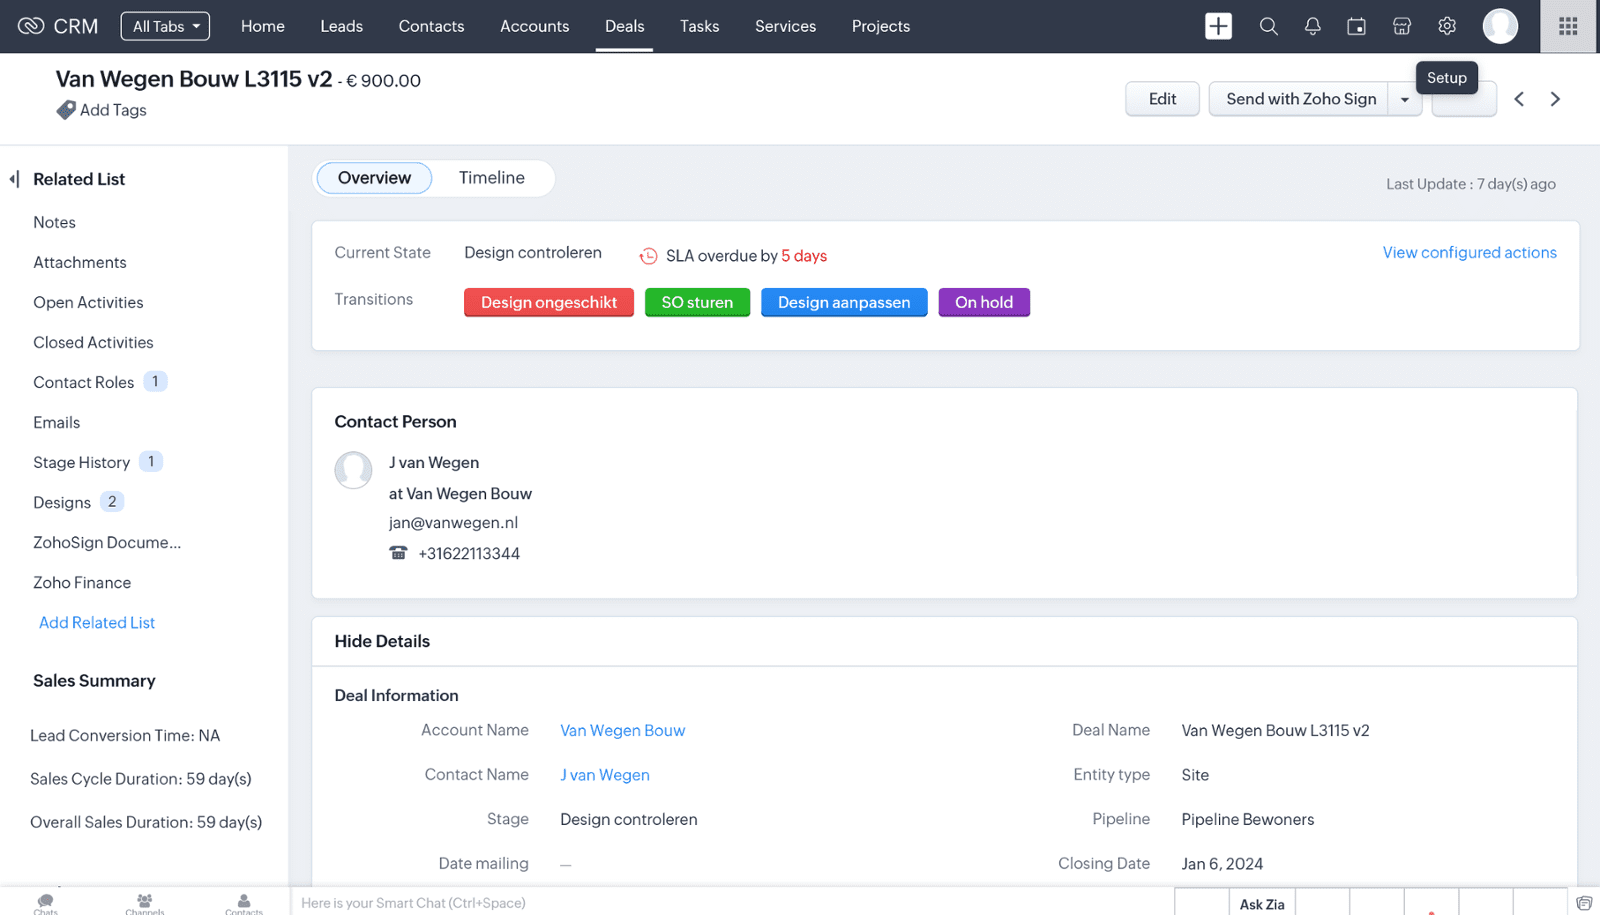Viewport: 1600px width, 915px height.
Task: Click Add Tags link
Action: point(113,110)
